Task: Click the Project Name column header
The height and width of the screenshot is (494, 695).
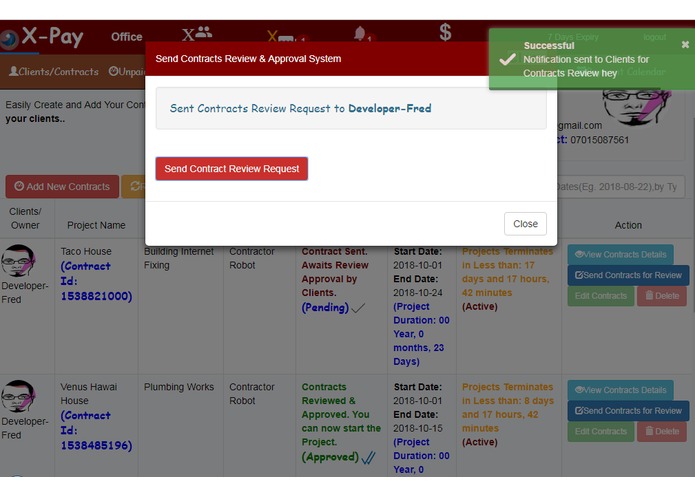Action: pyautogui.click(x=96, y=225)
